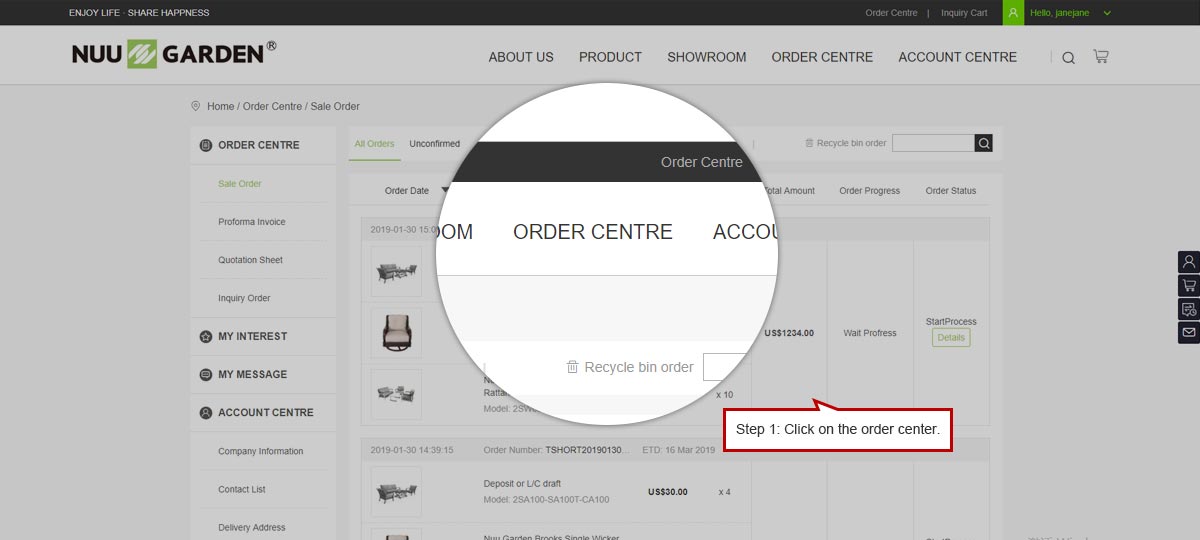
Task: Open the SHOWROOM menu
Action: (707, 57)
